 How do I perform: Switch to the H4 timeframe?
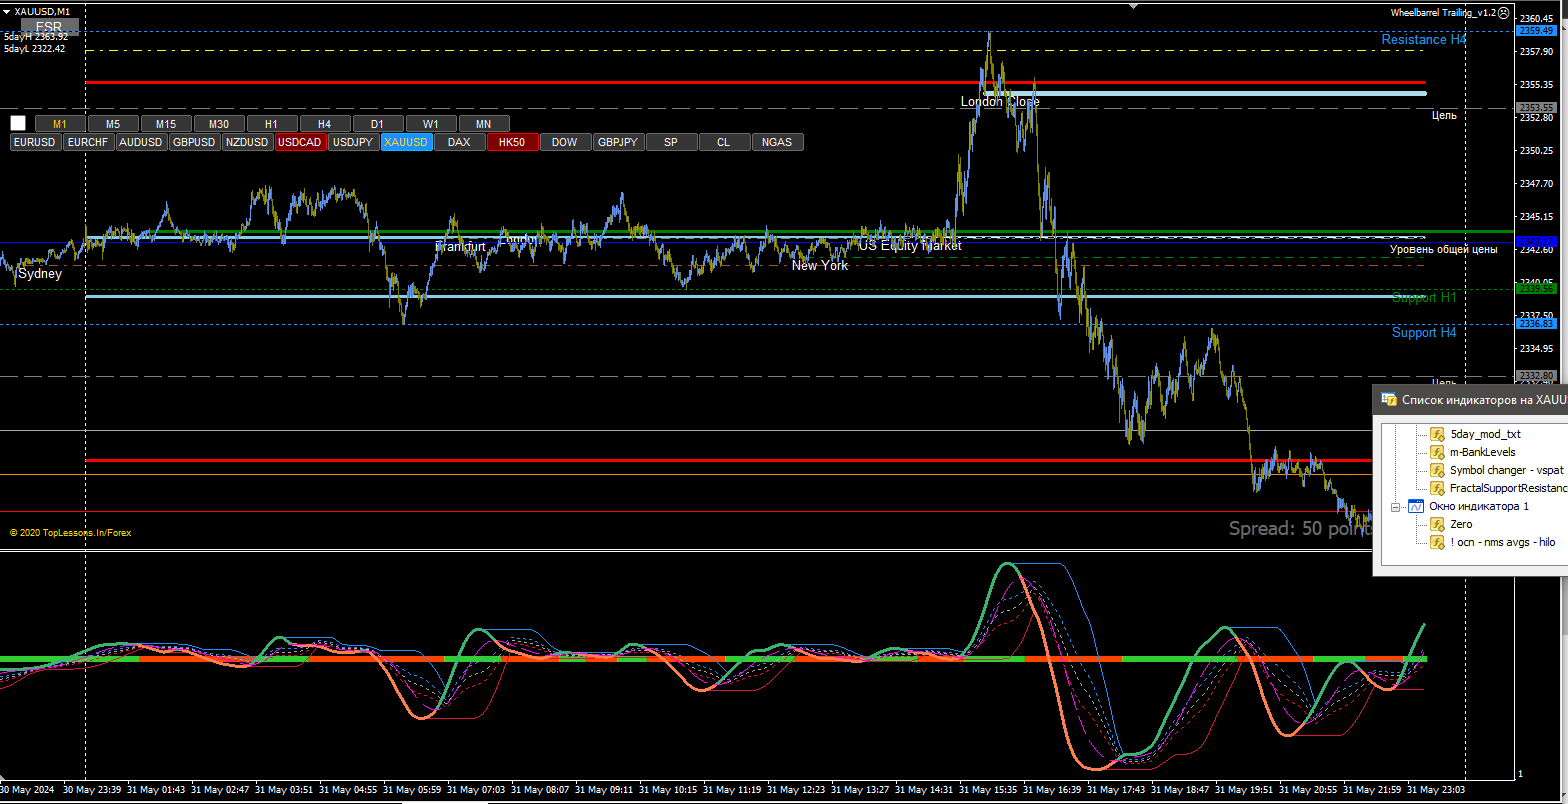pos(324,124)
